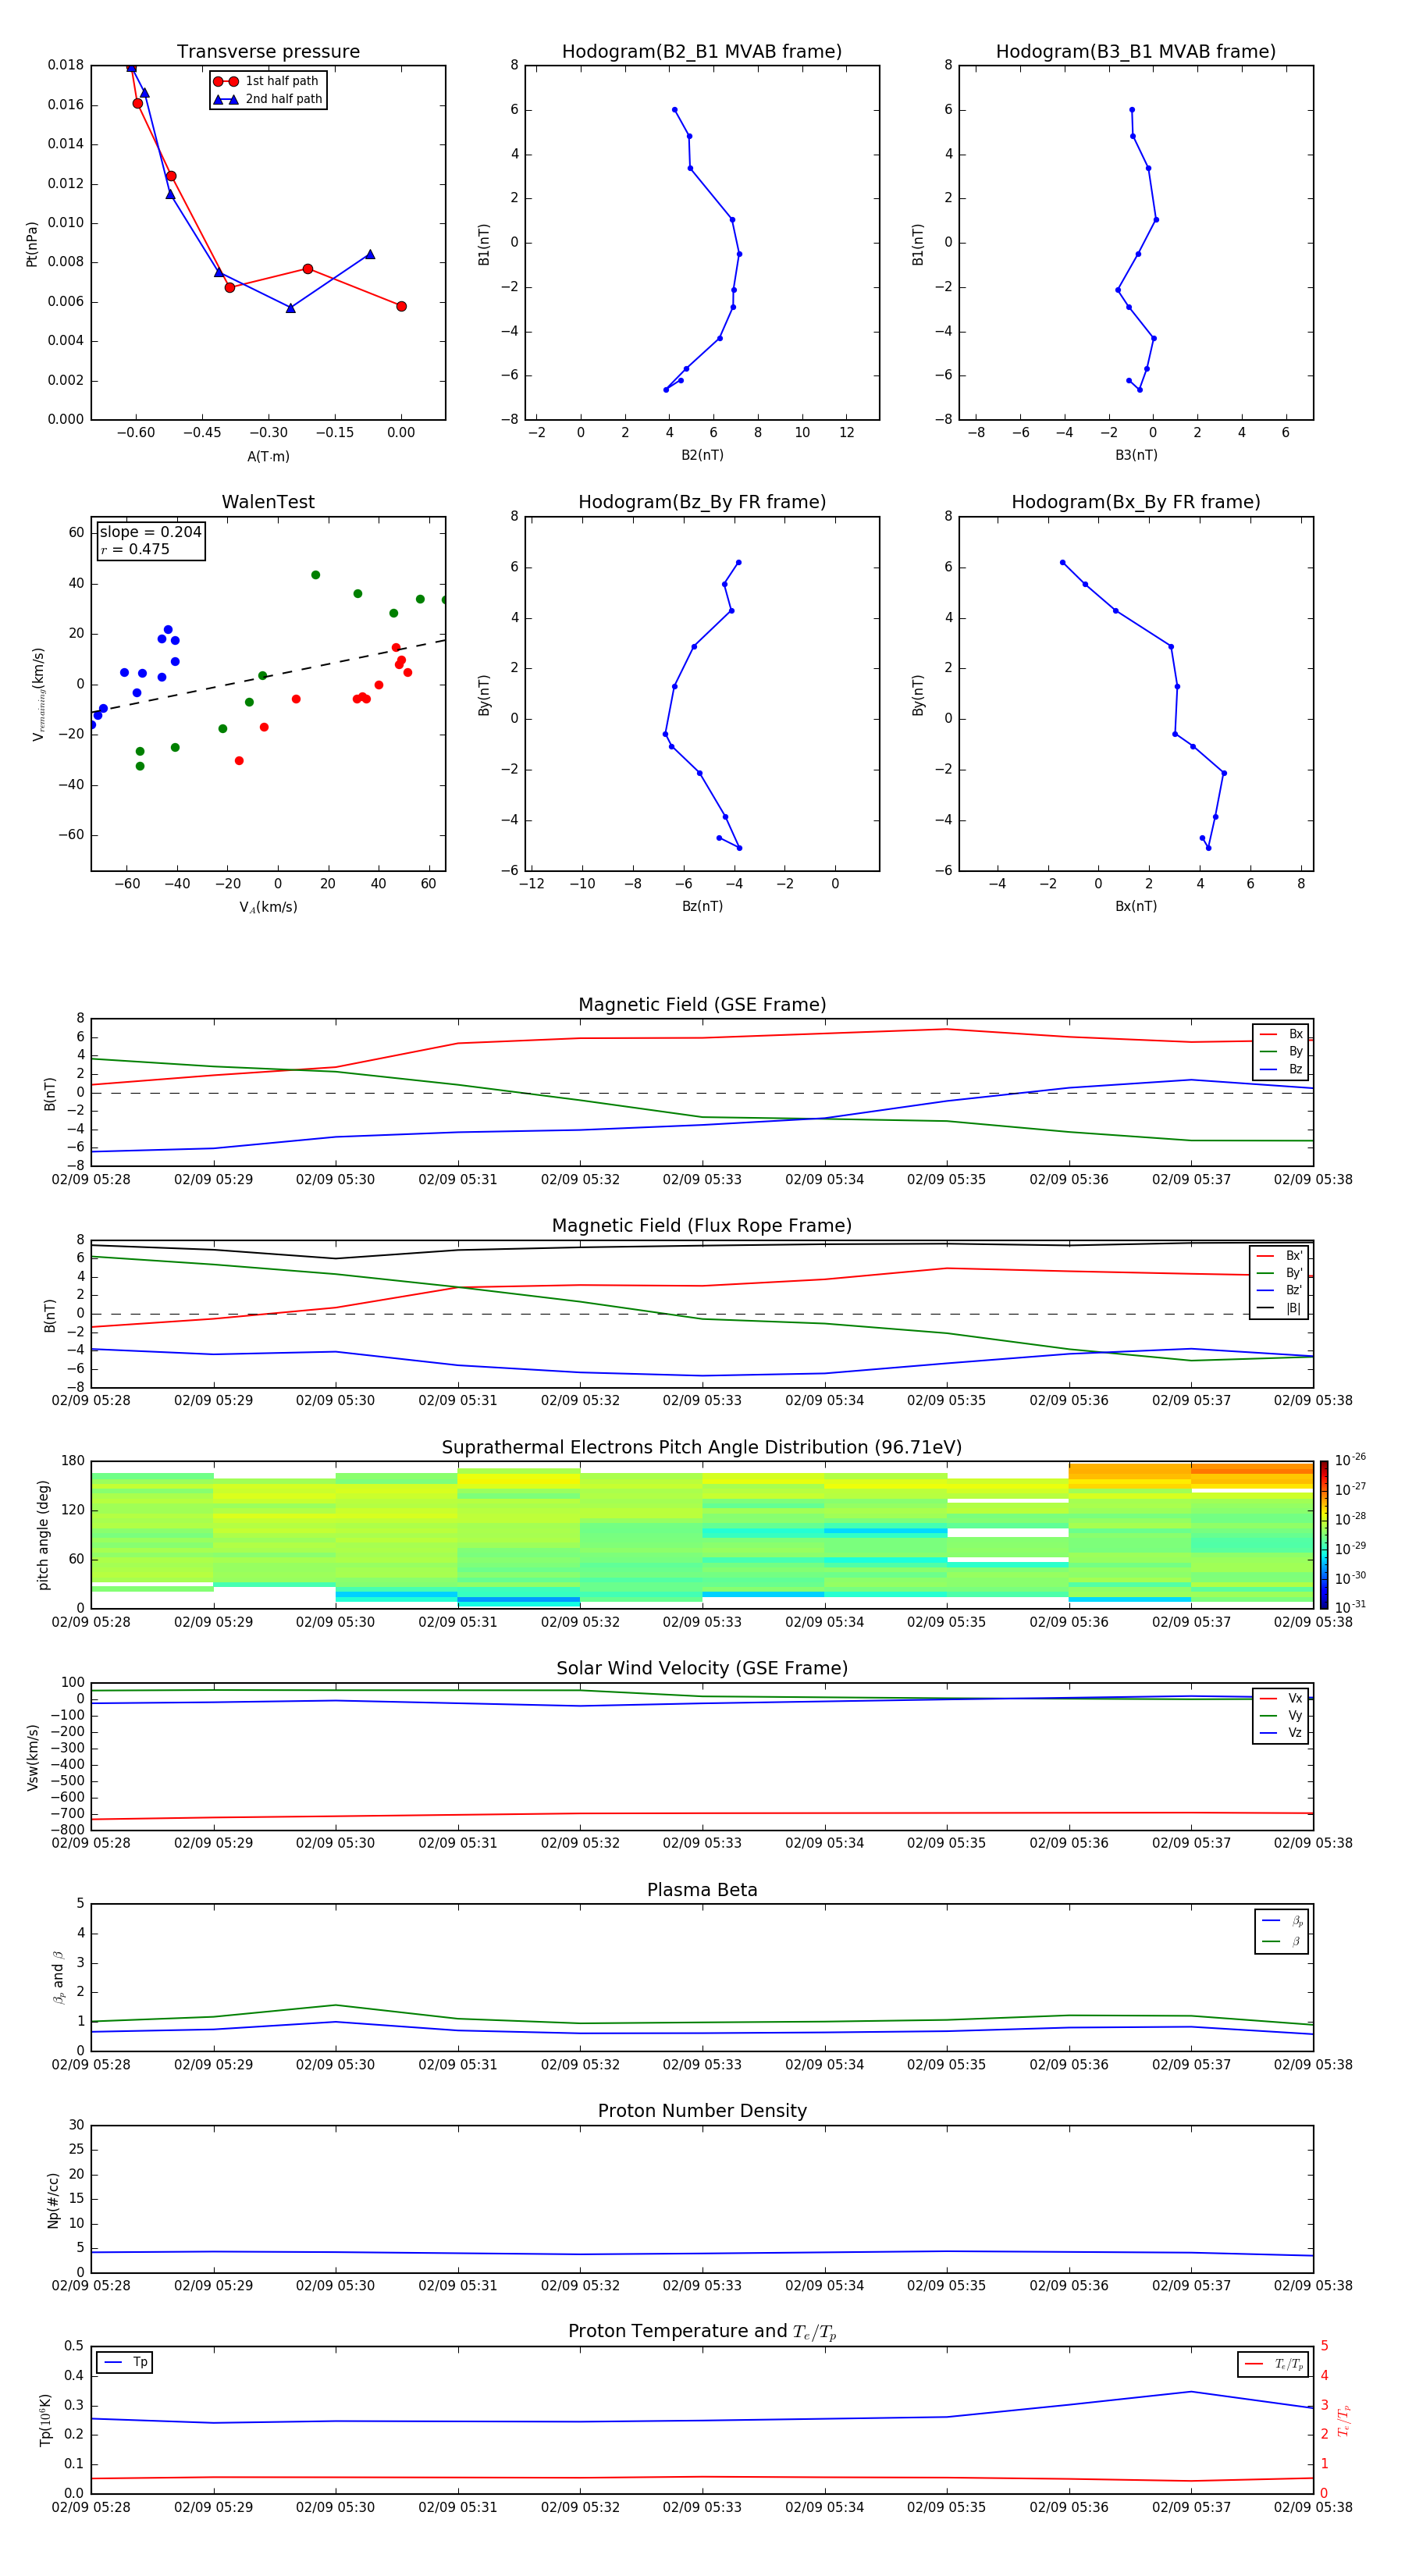The width and height of the screenshot is (1405, 2576).
Task: Click the 'Solar Wind Velocity (GSE Frame)' title
Action: click(702, 1668)
